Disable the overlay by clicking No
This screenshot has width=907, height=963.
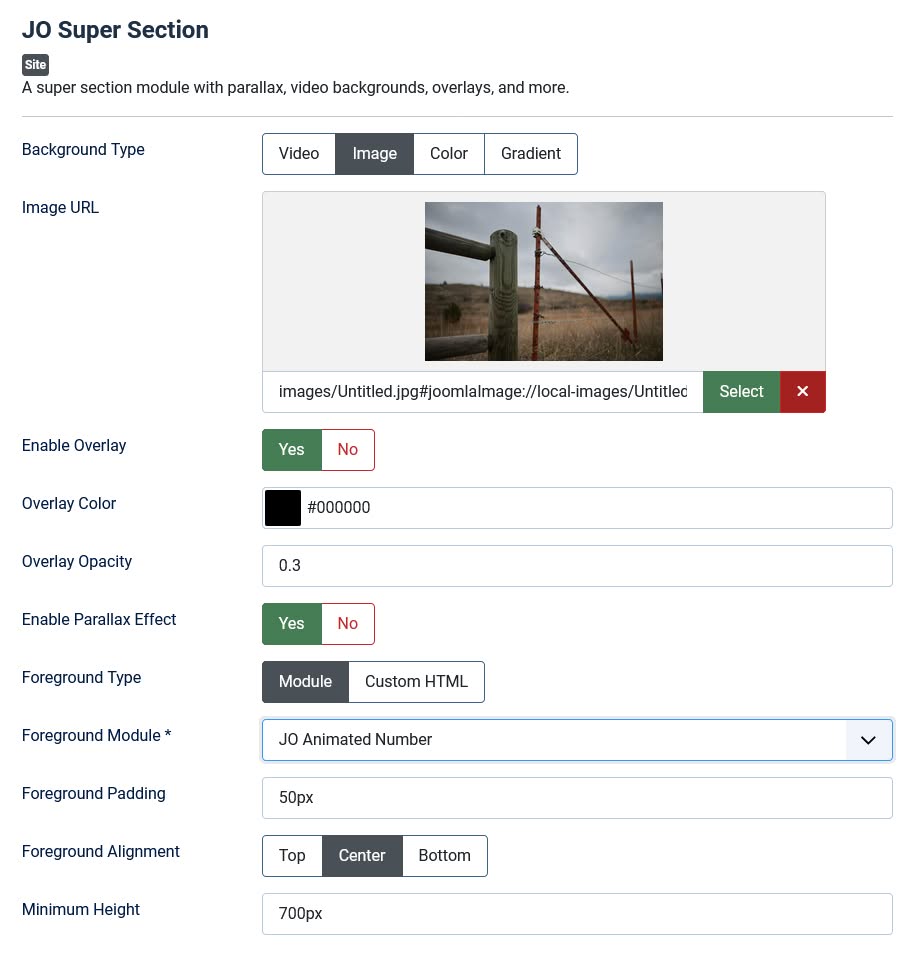point(347,449)
